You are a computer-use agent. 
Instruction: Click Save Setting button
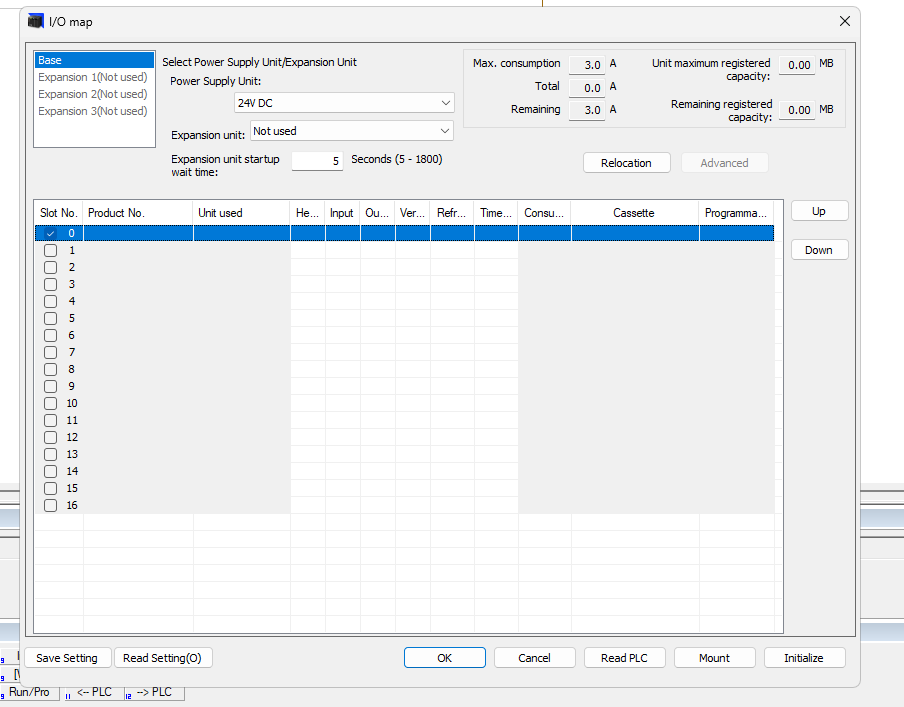point(67,658)
